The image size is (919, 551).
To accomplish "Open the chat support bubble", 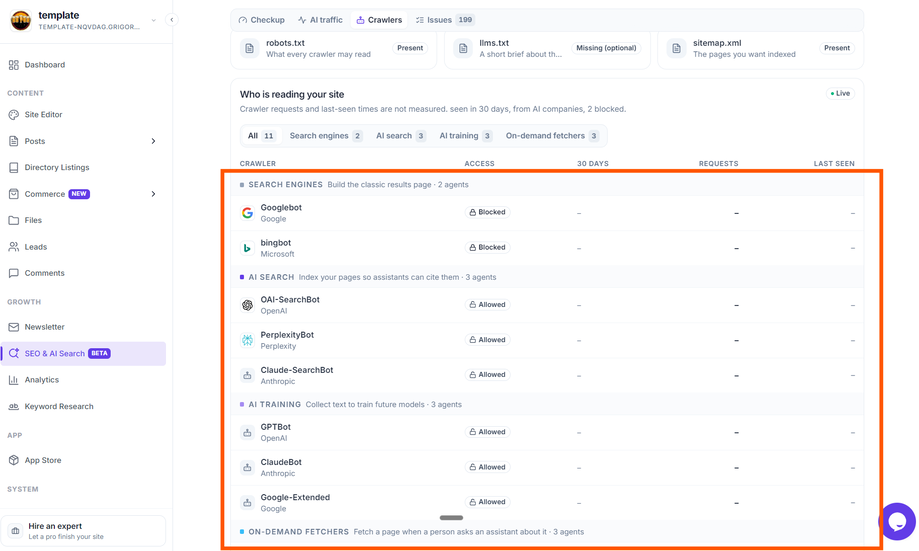I will [x=897, y=521].
